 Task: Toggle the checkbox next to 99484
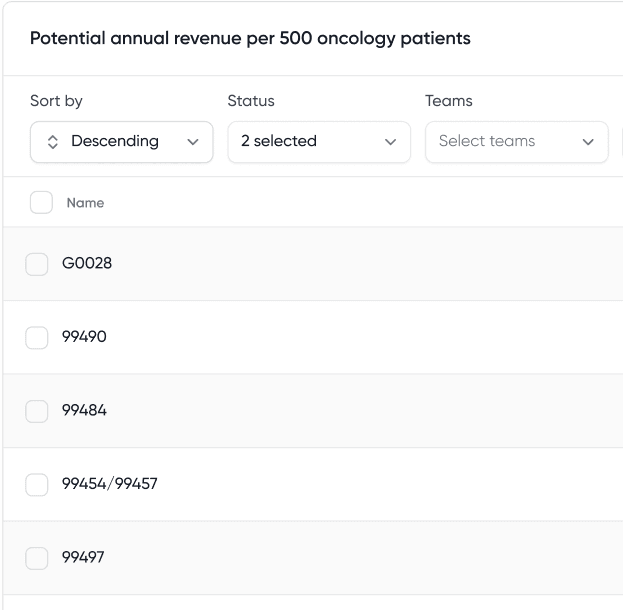tap(37, 411)
